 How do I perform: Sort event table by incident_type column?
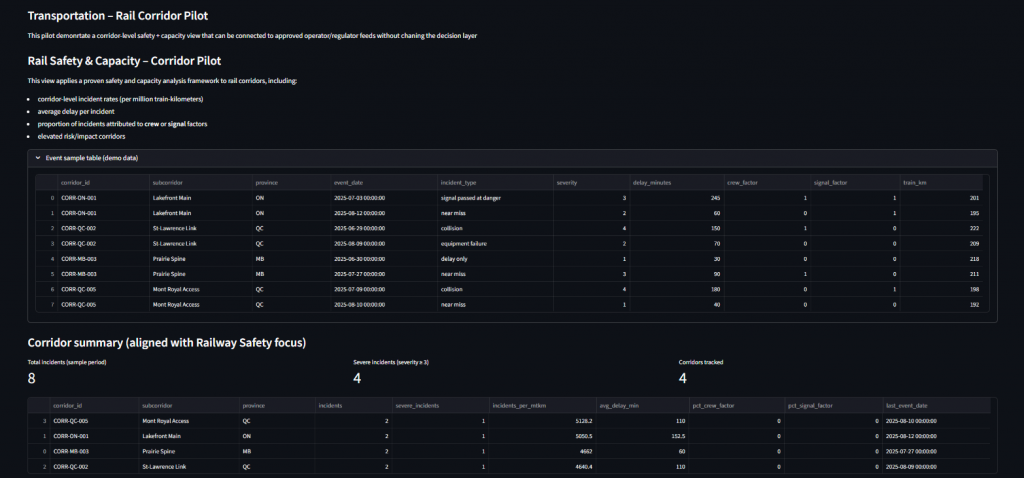tap(460, 183)
